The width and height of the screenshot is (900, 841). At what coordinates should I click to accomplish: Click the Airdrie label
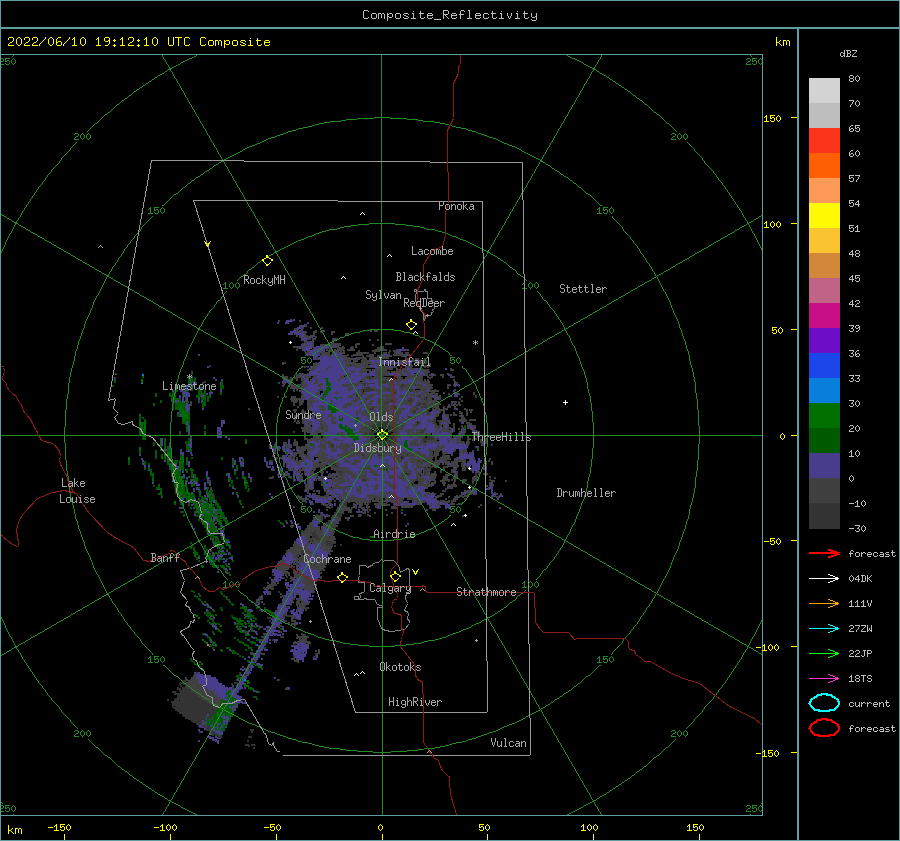[x=394, y=534]
